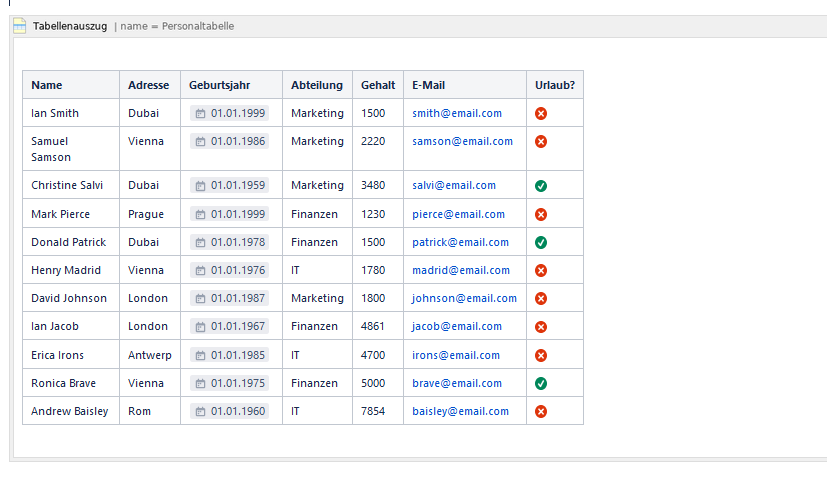The height and width of the screenshot is (489, 827).
Task: Click the baisley@email.com address
Action: 460,411
